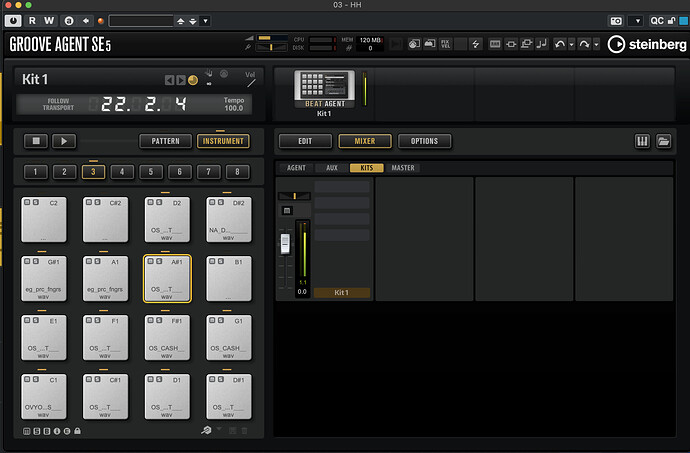The image size is (690, 453).
Task: Select pad group 1
Action: [35, 172]
